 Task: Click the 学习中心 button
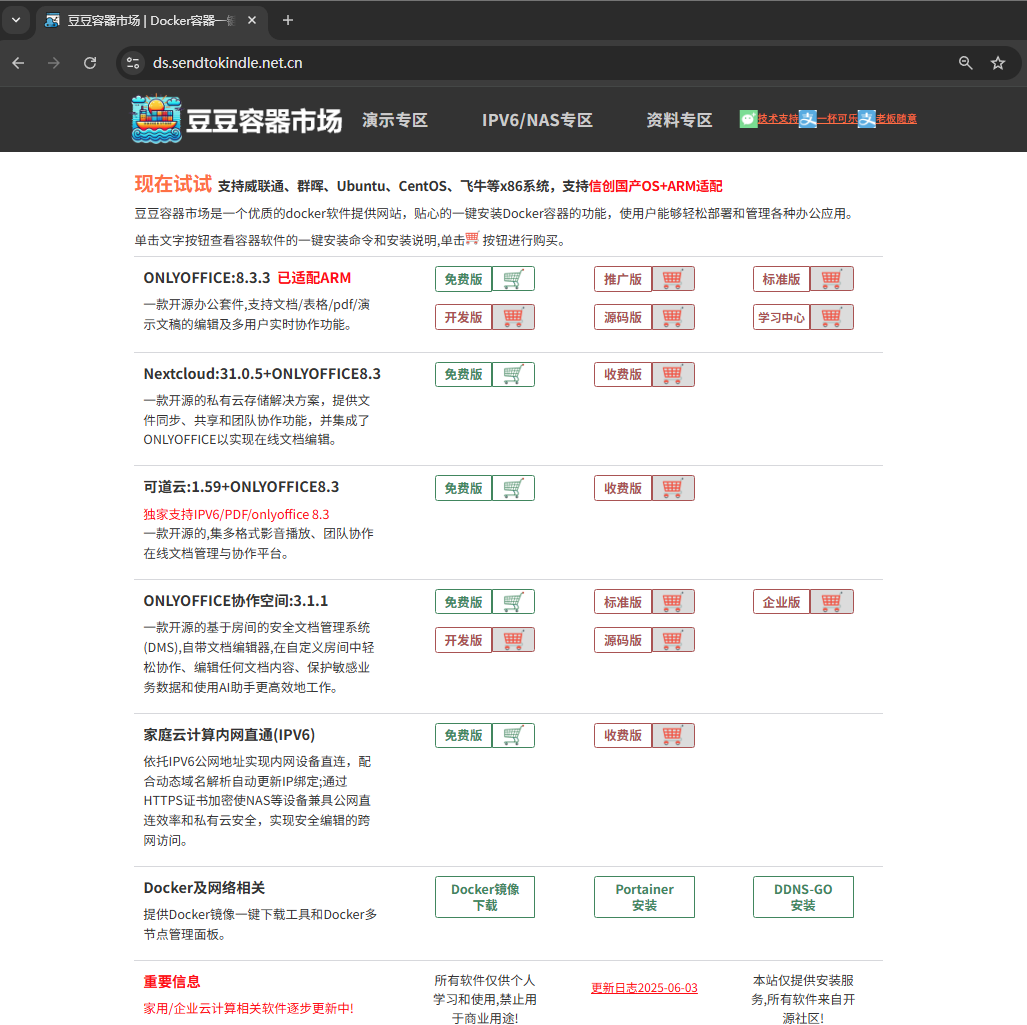click(x=781, y=317)
